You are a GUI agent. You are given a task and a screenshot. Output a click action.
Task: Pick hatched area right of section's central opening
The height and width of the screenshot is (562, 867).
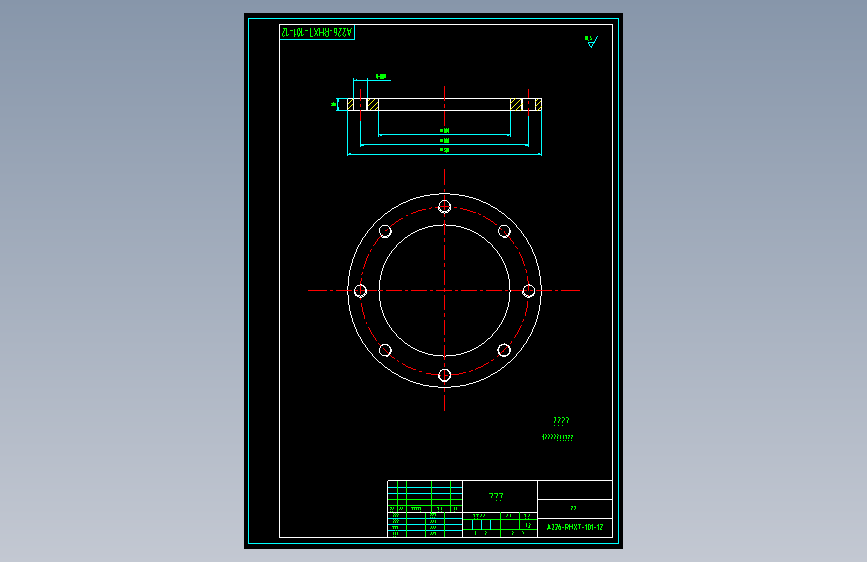[516, 105]
